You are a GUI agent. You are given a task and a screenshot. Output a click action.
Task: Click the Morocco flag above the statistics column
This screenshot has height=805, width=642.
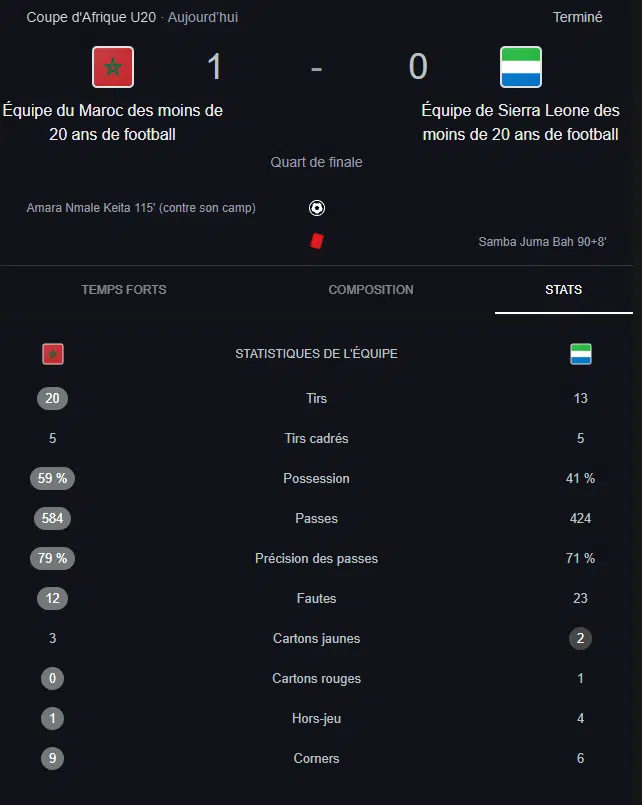point(52,353)
